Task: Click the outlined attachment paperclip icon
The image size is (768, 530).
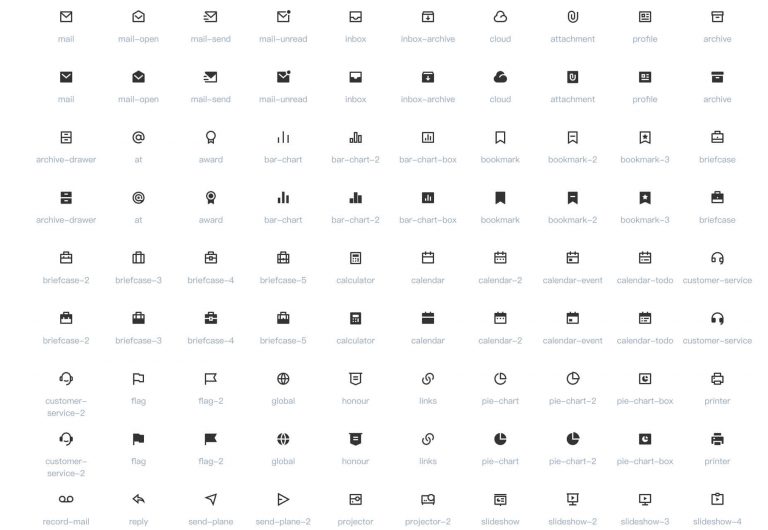Action: pos(572,17)
